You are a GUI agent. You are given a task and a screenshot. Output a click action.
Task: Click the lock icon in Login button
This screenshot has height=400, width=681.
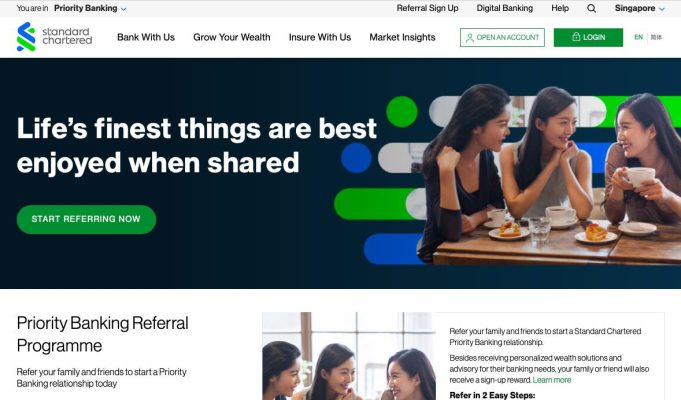pyautogui.click(x=576, y=36)
